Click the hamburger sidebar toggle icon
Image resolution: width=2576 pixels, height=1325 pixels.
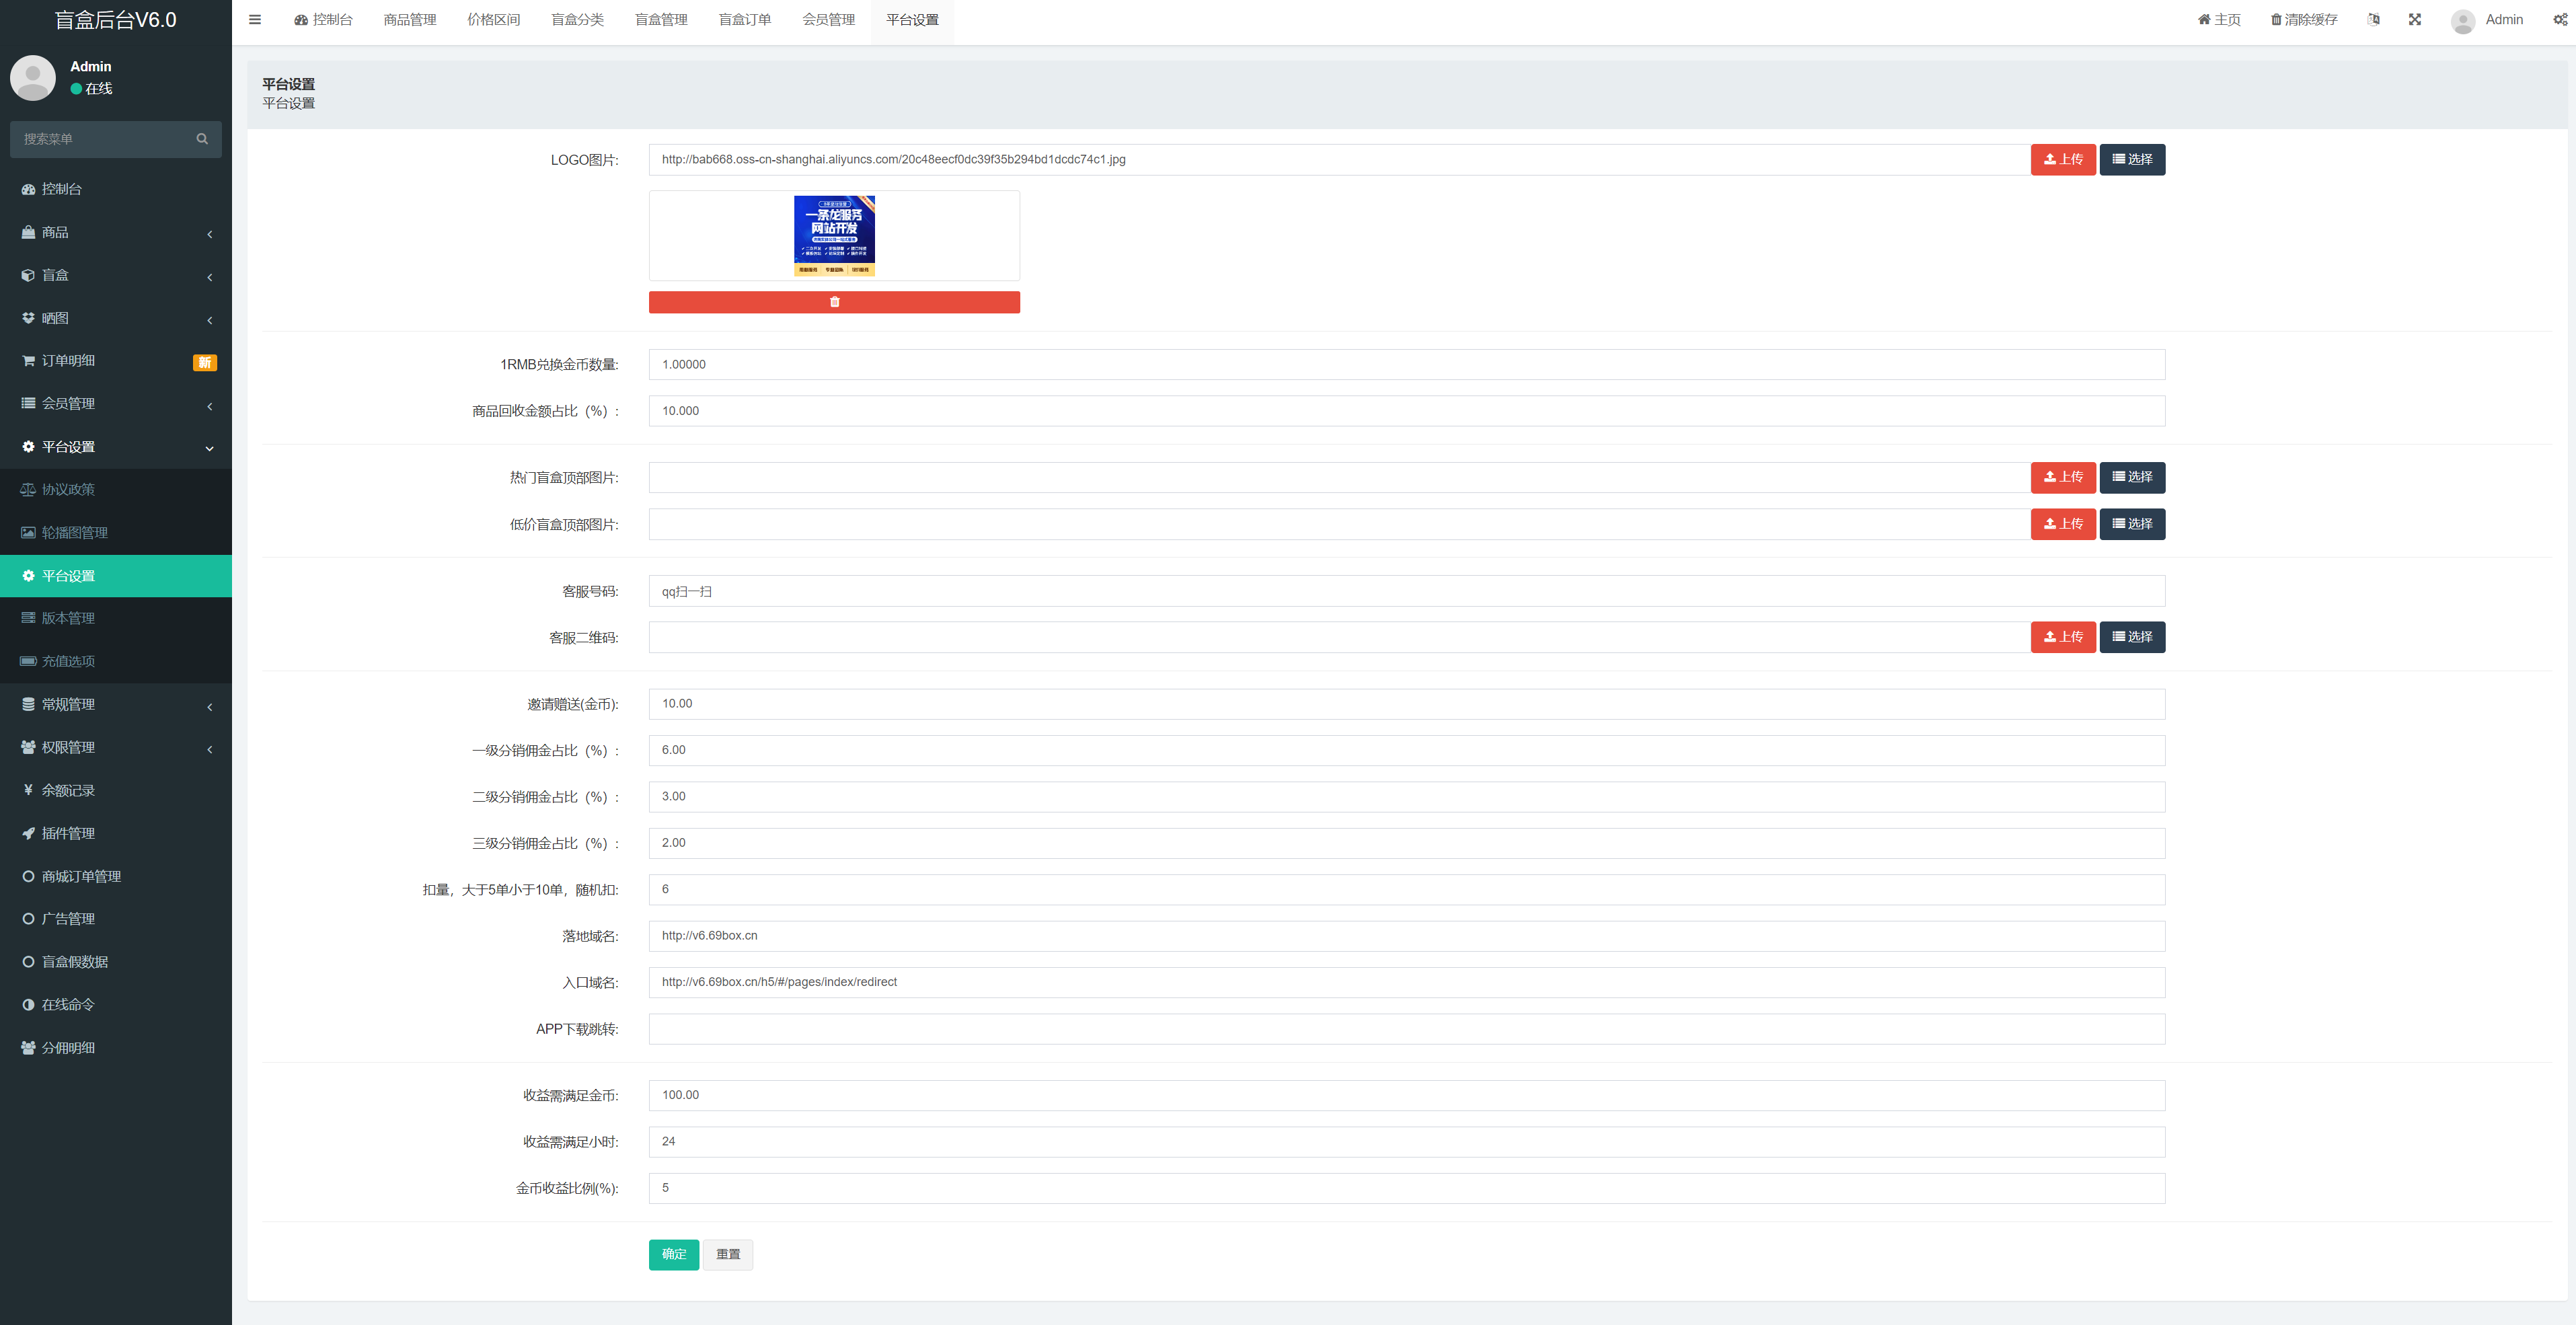point(255,20)
